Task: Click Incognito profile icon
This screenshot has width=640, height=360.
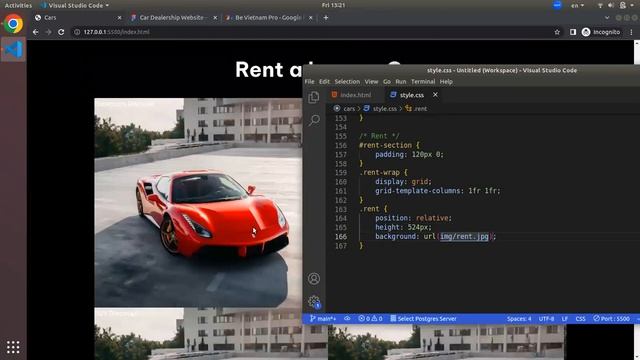Action: (x=586, y=32)
